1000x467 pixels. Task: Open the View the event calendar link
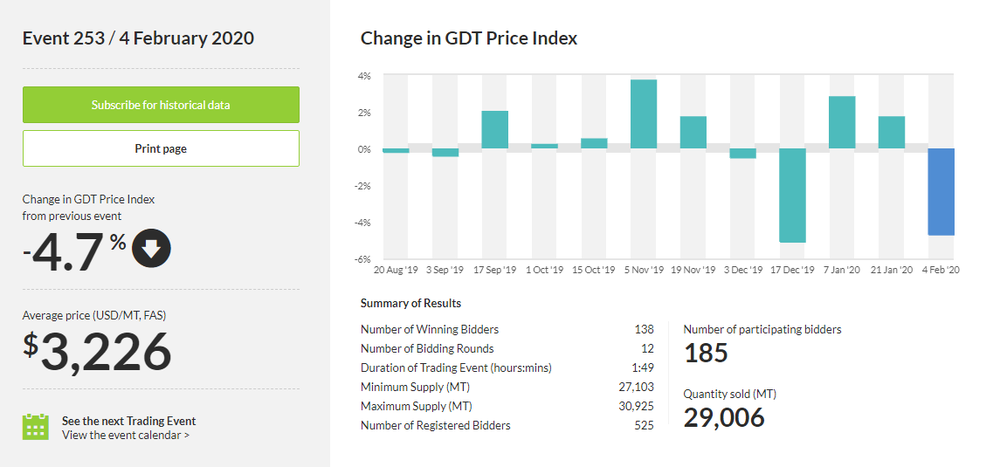(x=126, y=435)
